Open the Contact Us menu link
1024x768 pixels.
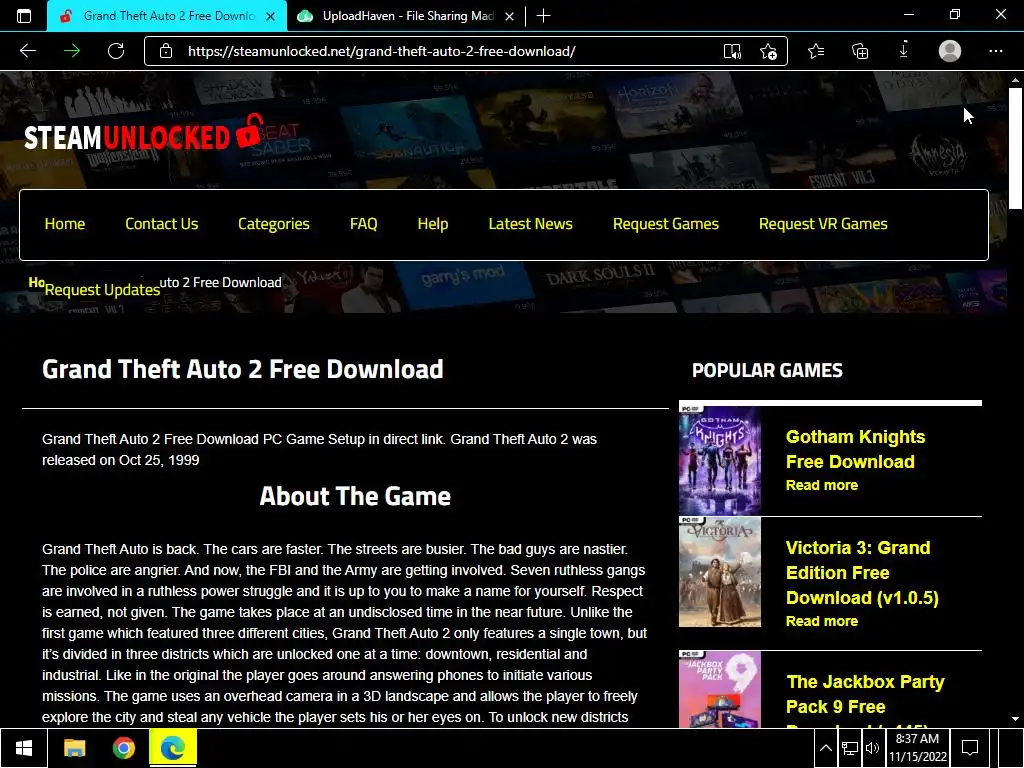pos(161,224)
